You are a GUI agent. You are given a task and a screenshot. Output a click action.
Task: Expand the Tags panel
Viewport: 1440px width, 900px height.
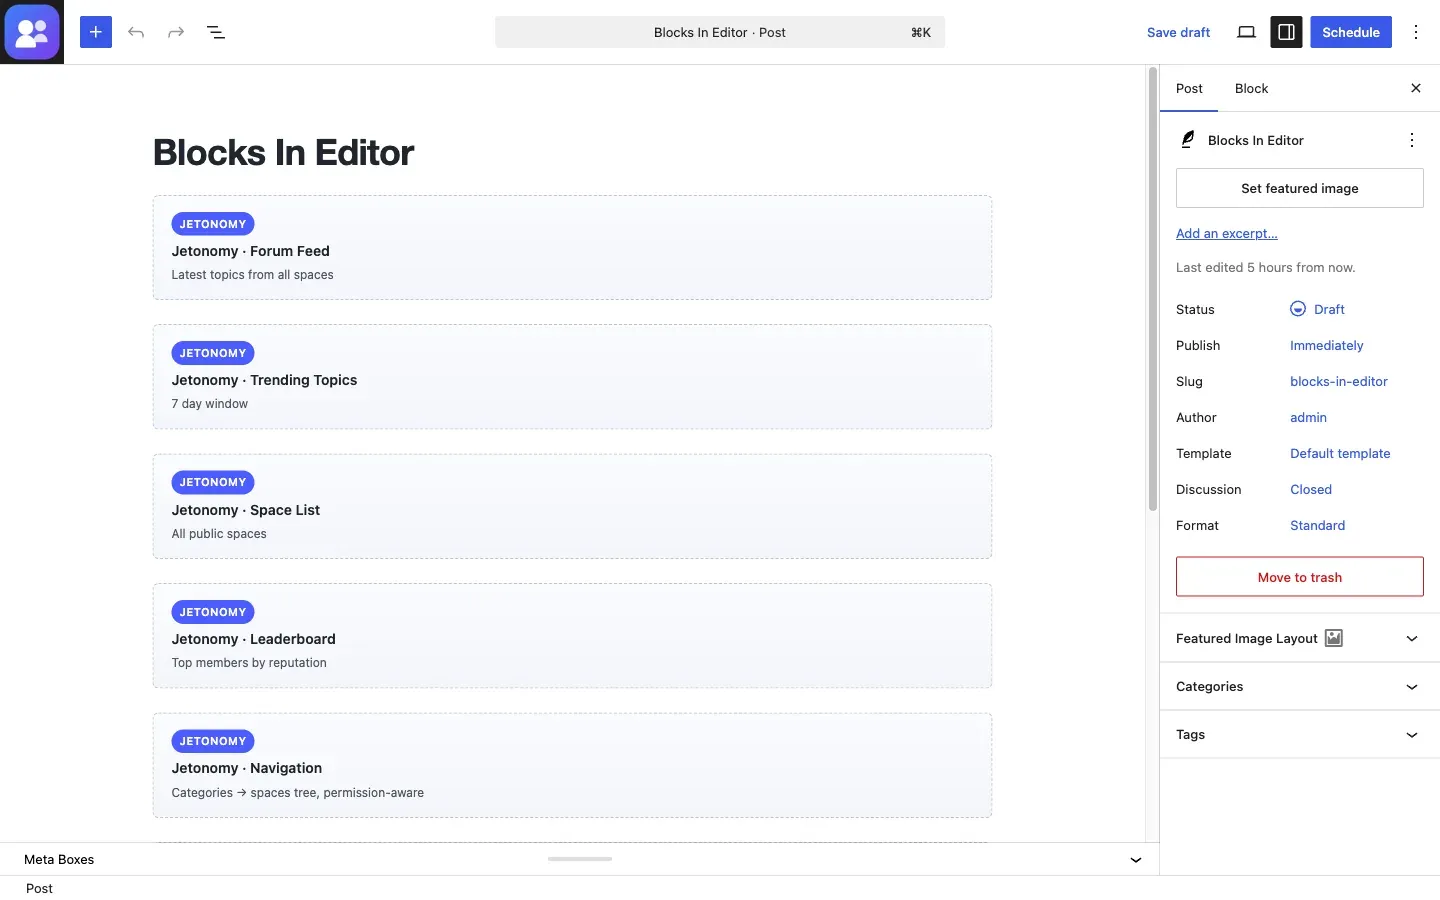1300,734
